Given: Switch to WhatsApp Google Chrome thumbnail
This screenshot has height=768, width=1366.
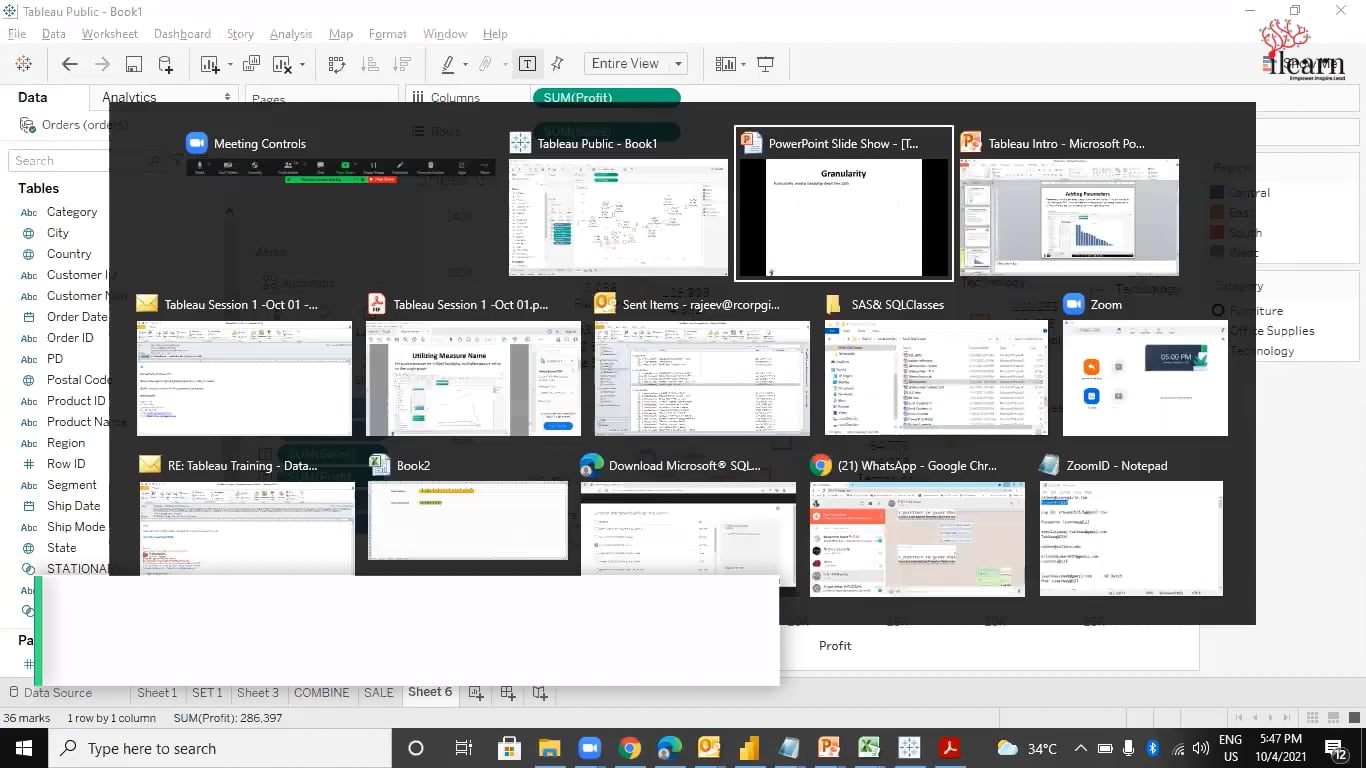Looking at the screenshot, I should click(917, 527).
